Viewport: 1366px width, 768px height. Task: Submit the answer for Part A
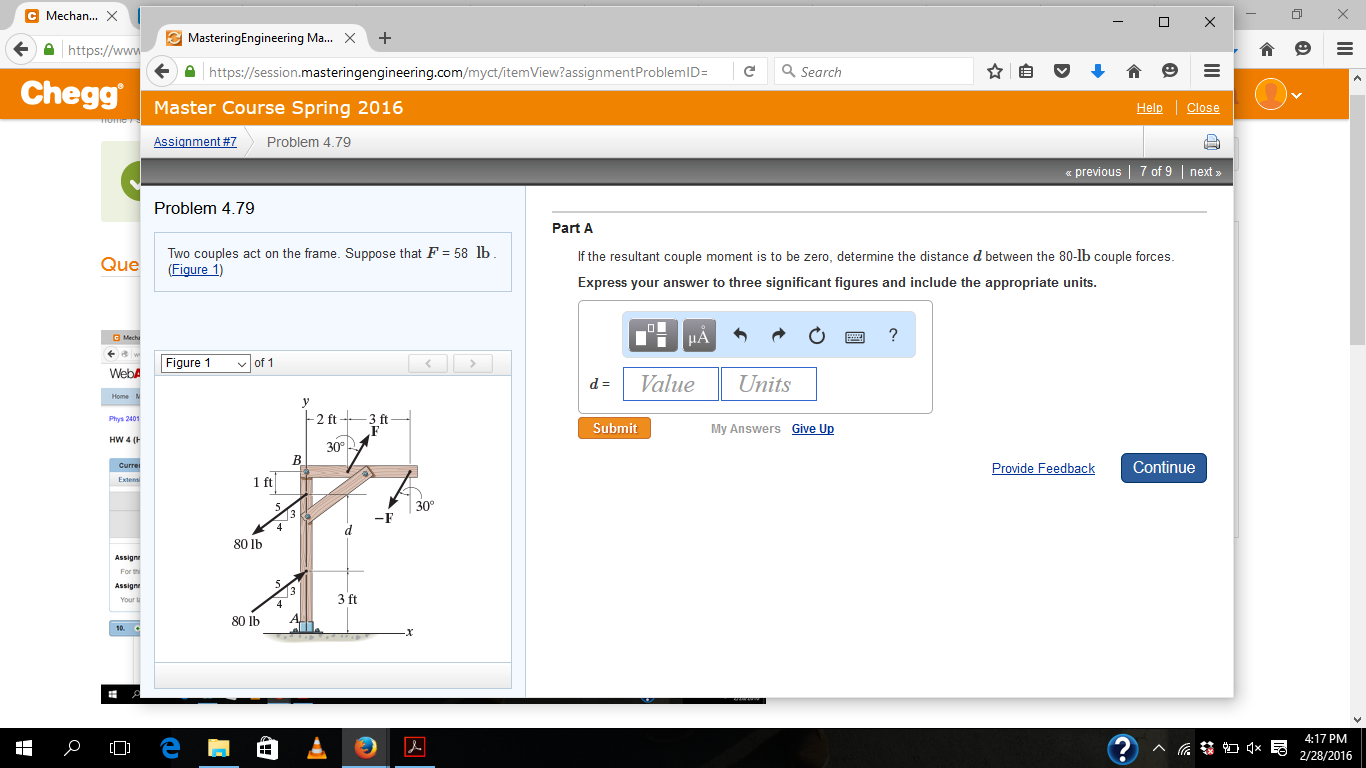(613, 427)
